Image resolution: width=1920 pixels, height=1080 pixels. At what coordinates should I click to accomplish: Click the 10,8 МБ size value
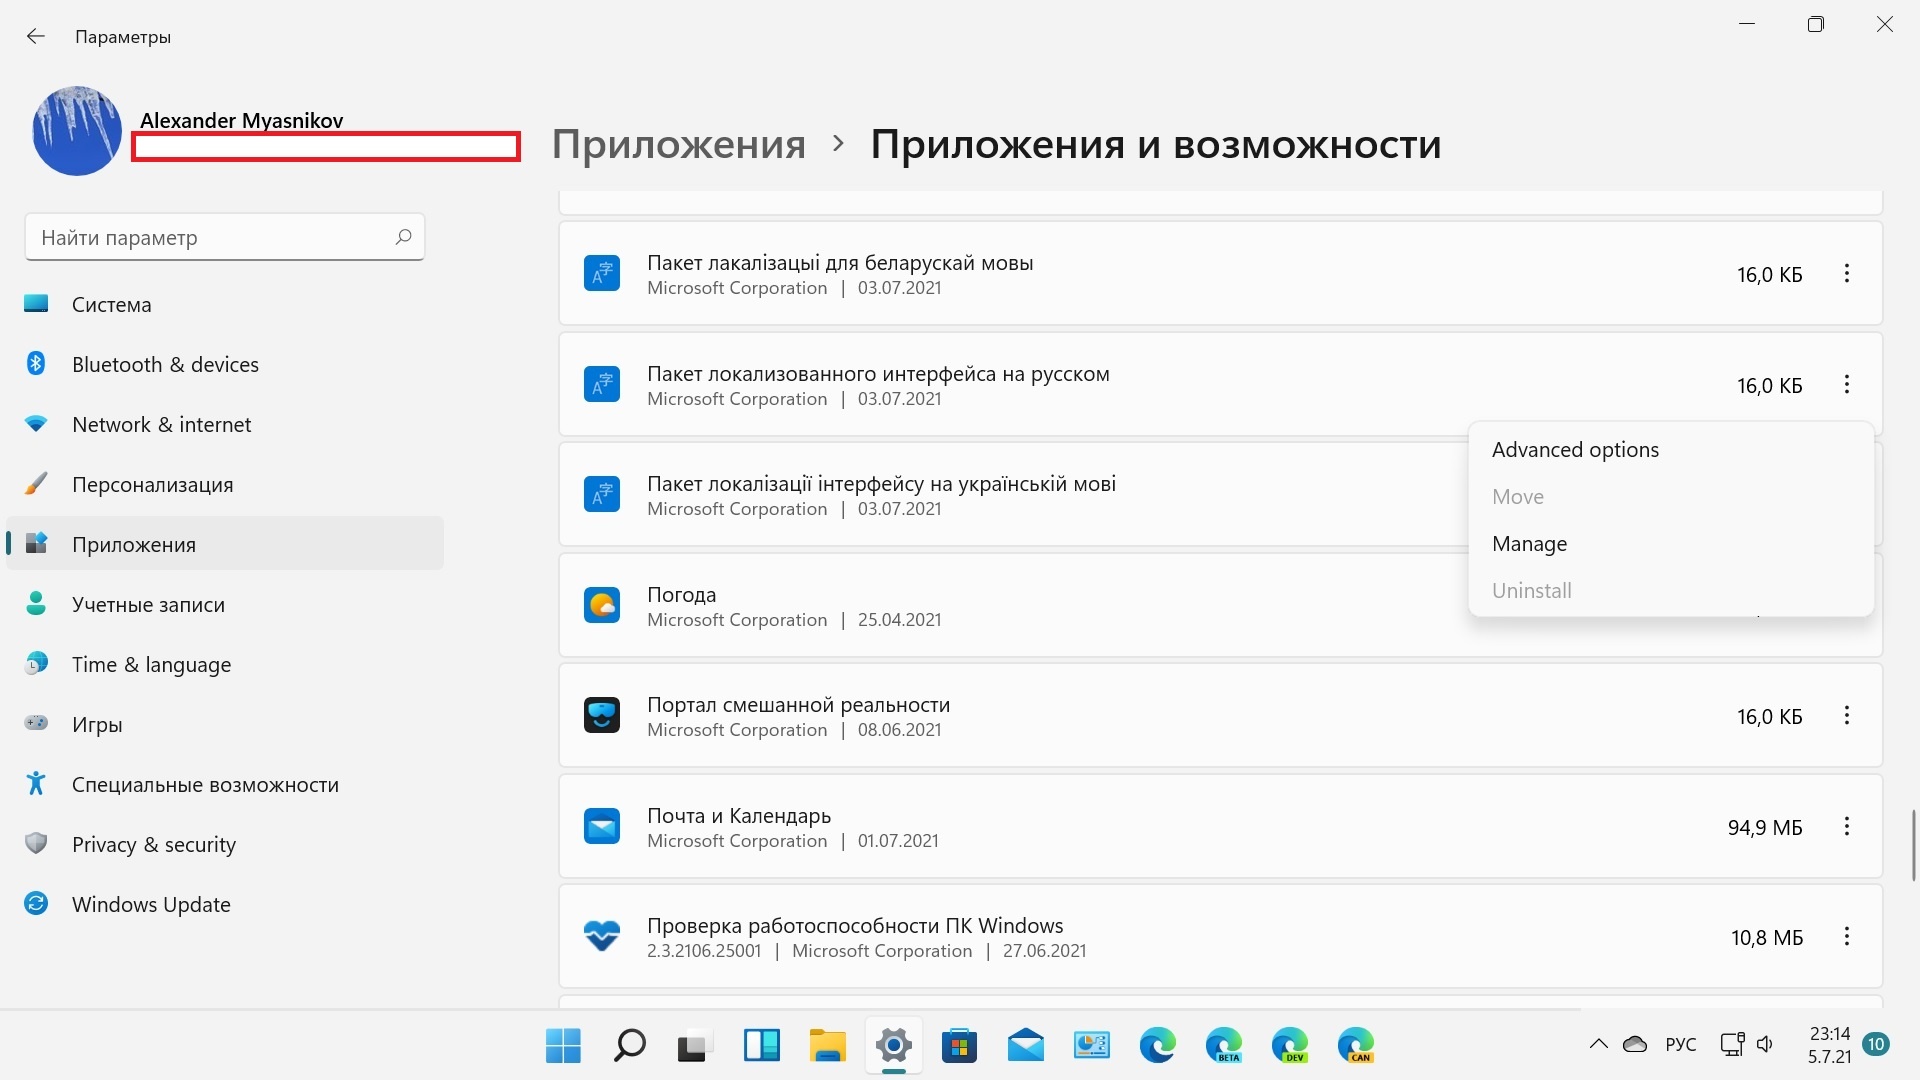[x=1767, y=938]
